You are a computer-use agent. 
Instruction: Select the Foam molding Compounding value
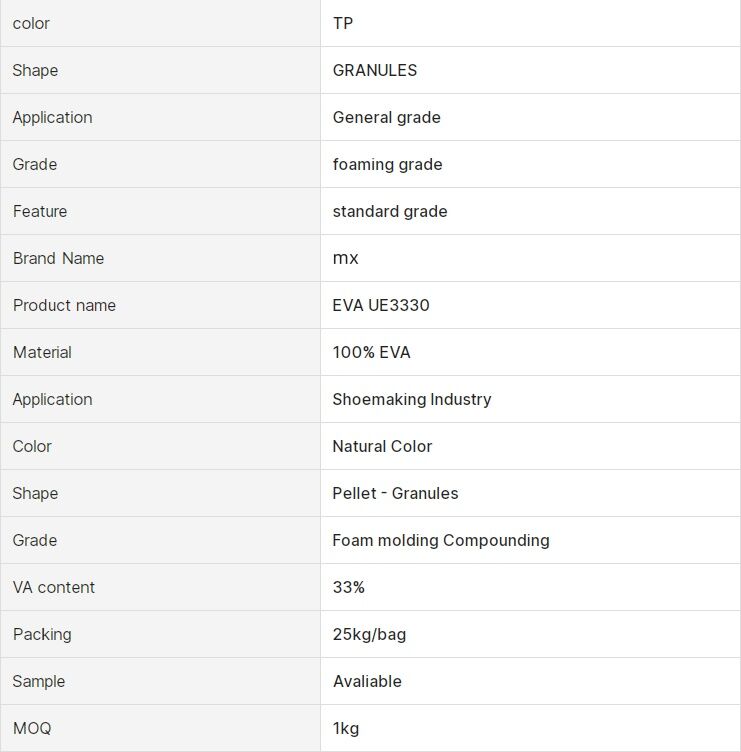[x=441, y=540]
